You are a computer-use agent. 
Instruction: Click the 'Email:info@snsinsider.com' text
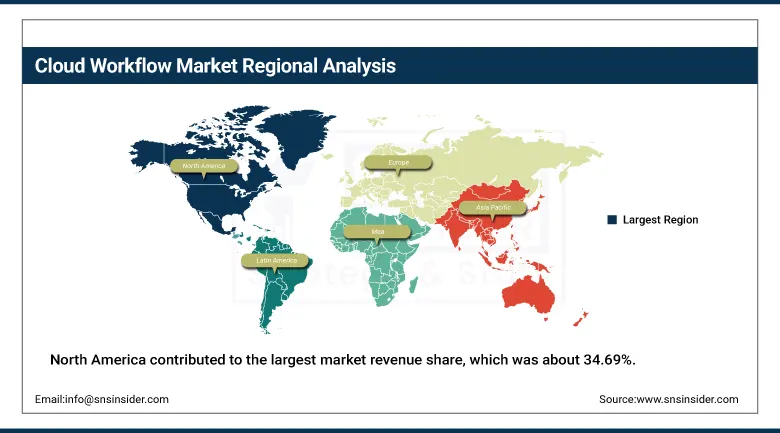click(102, 399)
